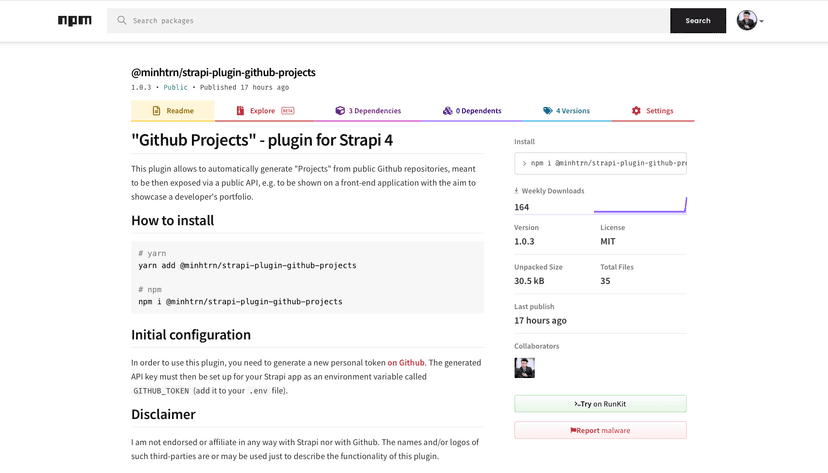Click Report malware button

(x=600, y=430)
